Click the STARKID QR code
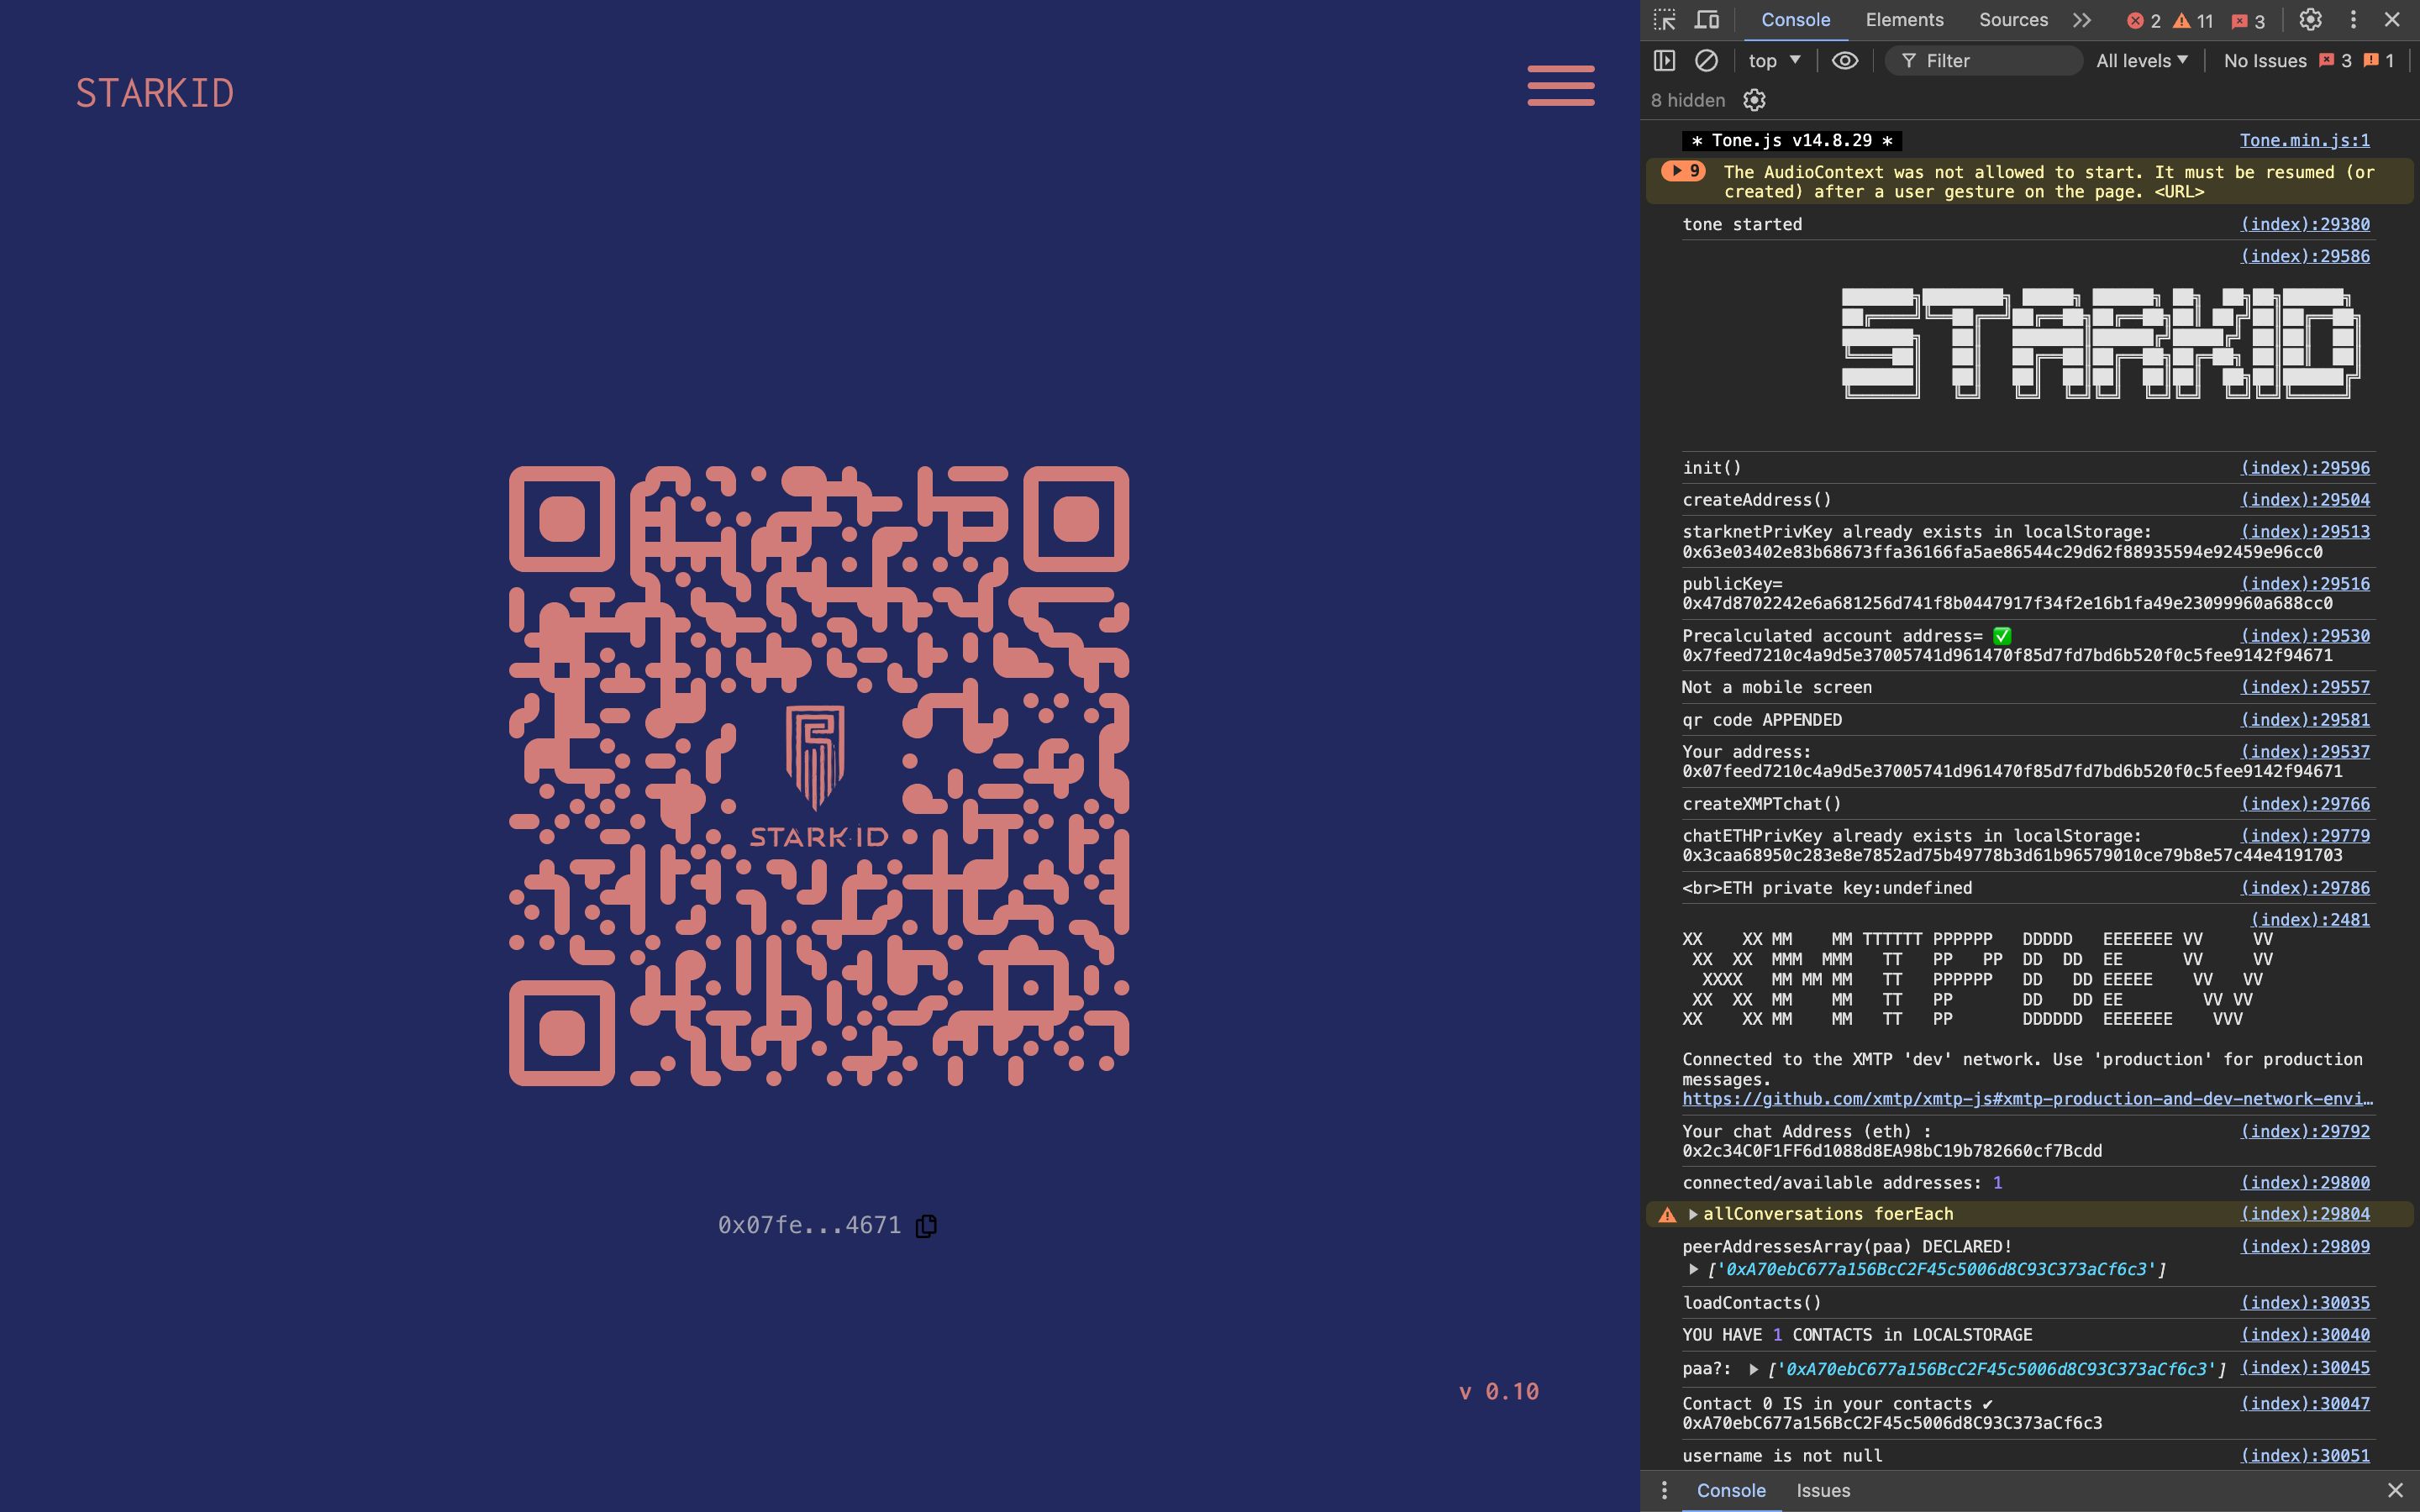 819,776
